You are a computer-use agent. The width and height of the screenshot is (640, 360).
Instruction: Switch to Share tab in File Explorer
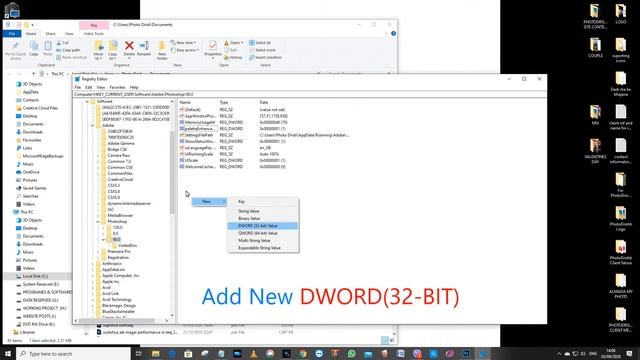[50, 33]
